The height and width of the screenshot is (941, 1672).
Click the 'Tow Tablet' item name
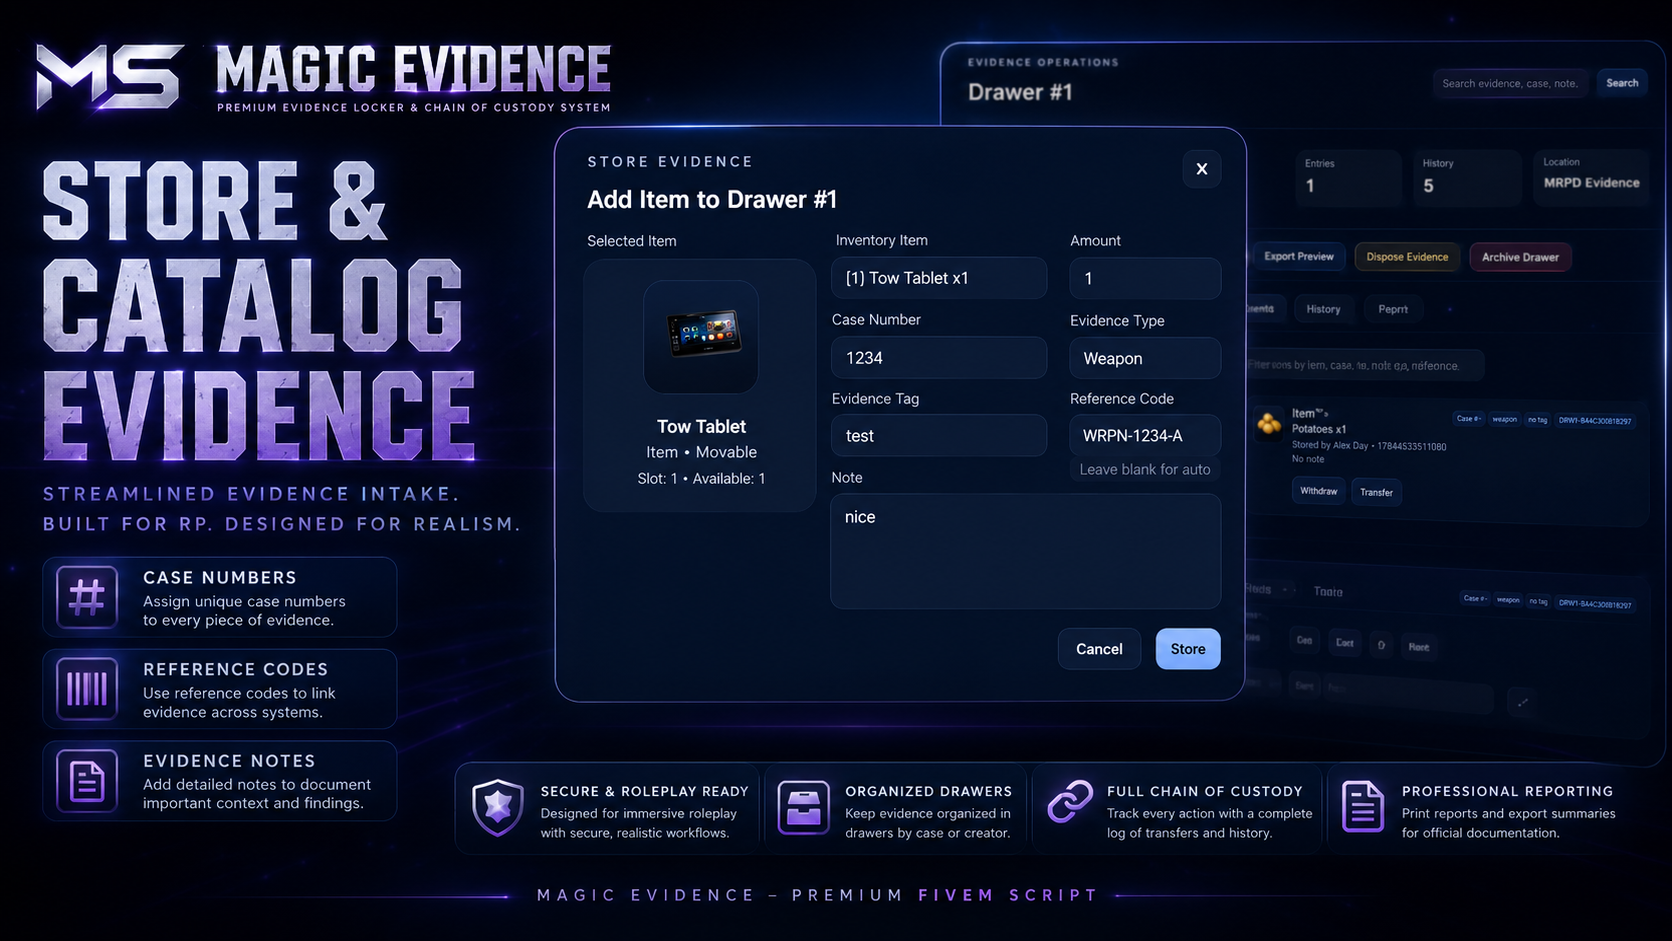701,426
